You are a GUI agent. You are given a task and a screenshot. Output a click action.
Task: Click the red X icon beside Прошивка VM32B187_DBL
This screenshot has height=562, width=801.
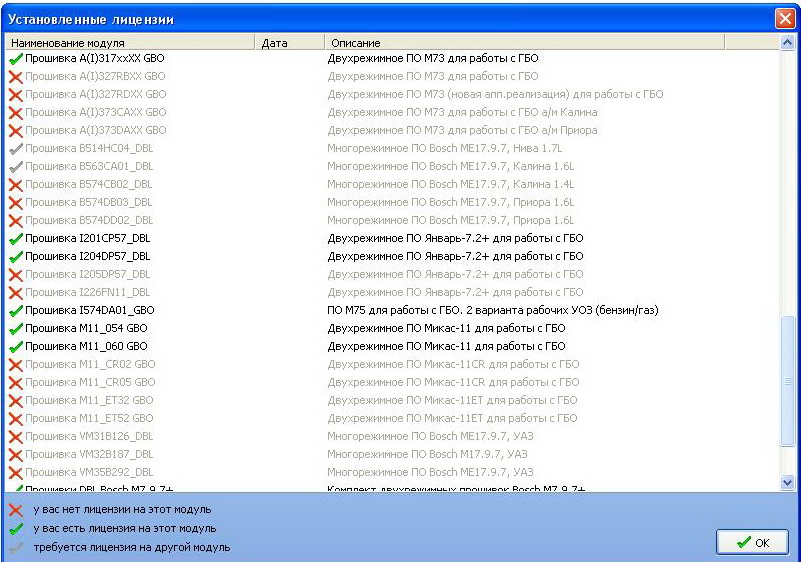pos(16,455)
